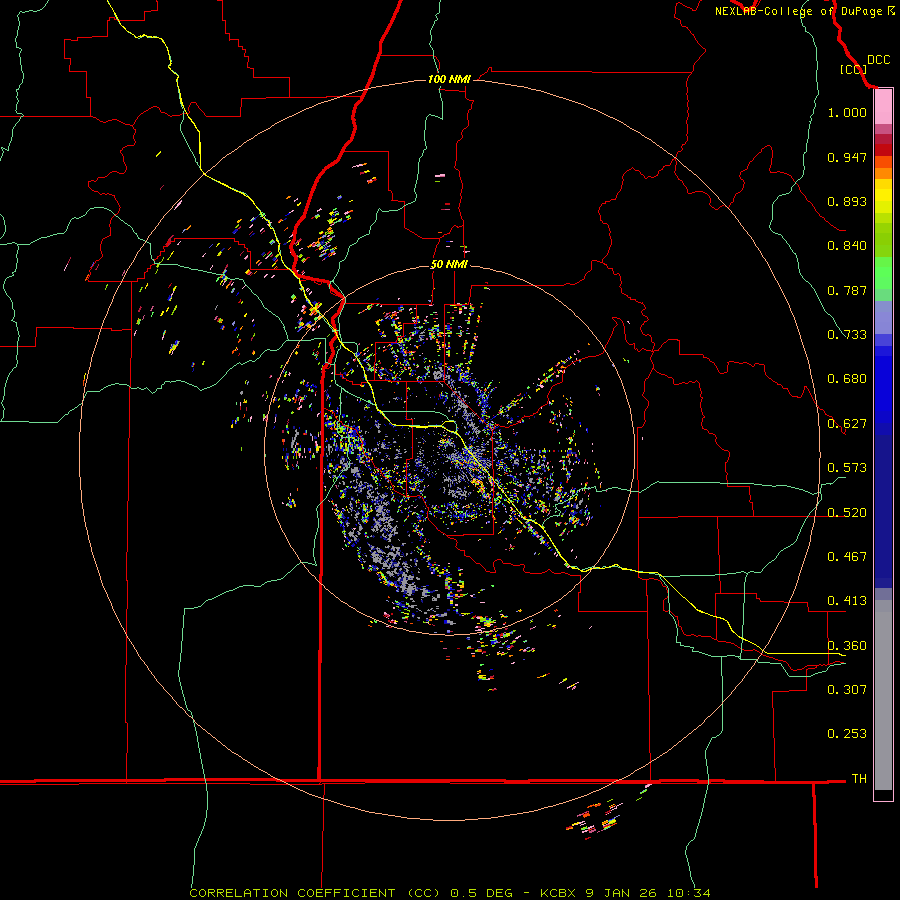
Task: Select the 0.733 scale value
Action: click(847, 335)
